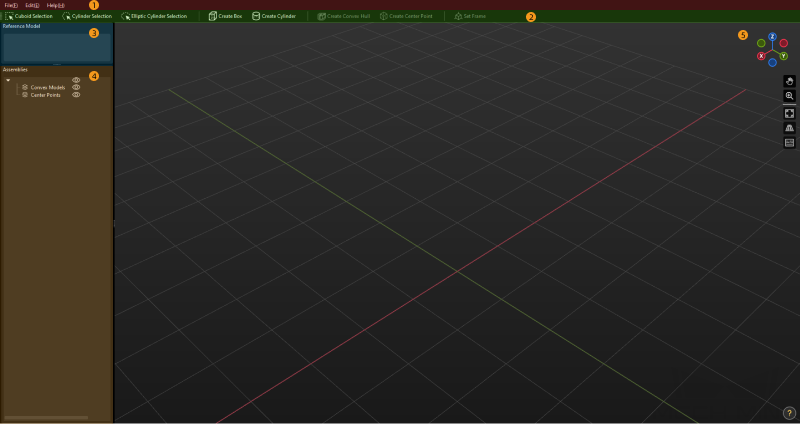800x424 pixels.
Task: Open the Edit menu
Action: pyautogui.click(x=31, y=5)
